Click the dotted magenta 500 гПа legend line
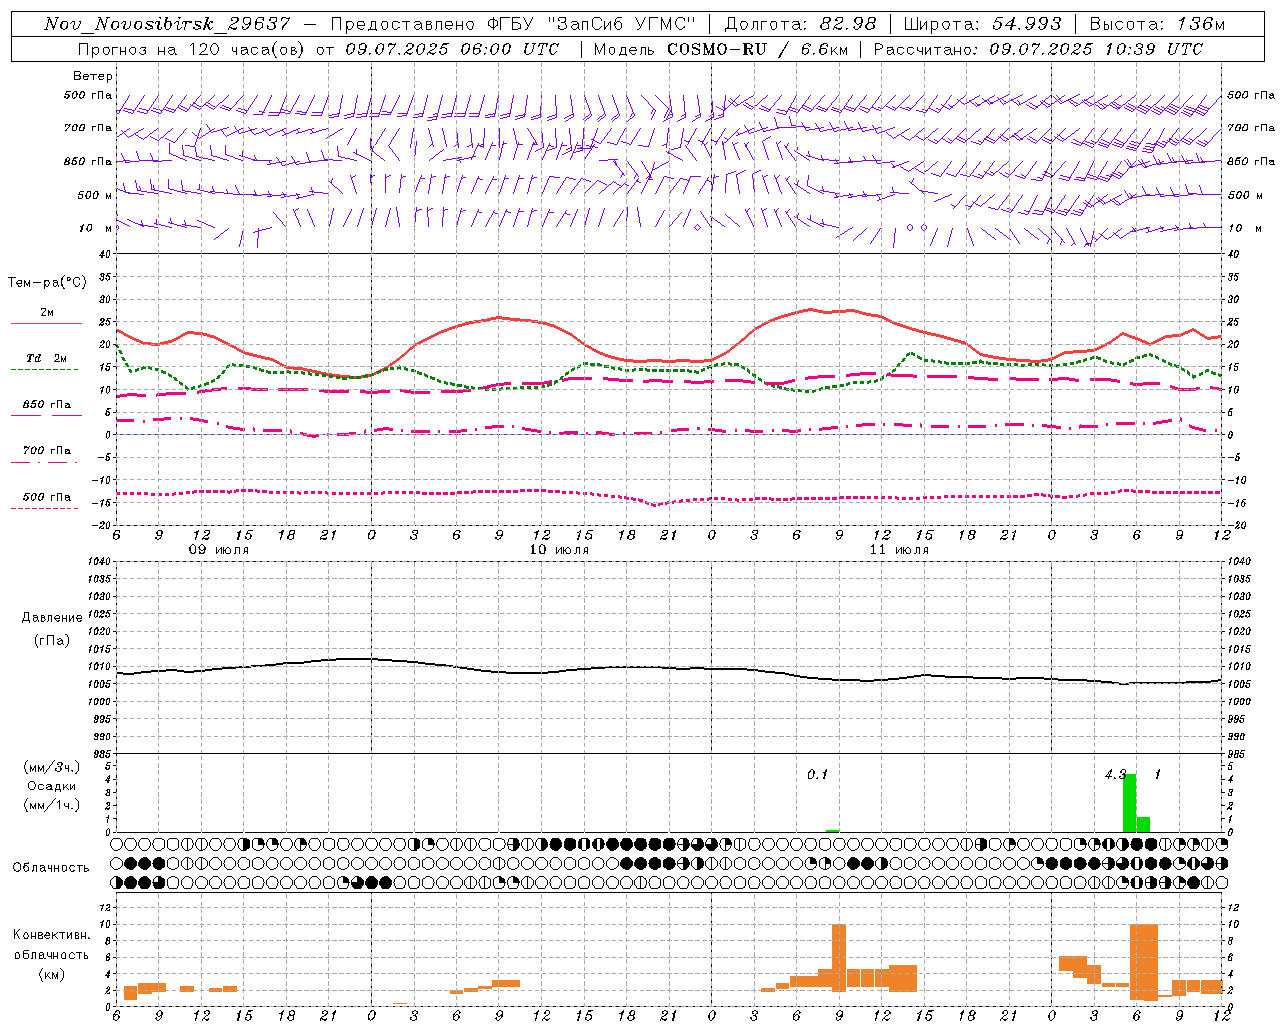1280x1024 pixels. pos(45,508)
